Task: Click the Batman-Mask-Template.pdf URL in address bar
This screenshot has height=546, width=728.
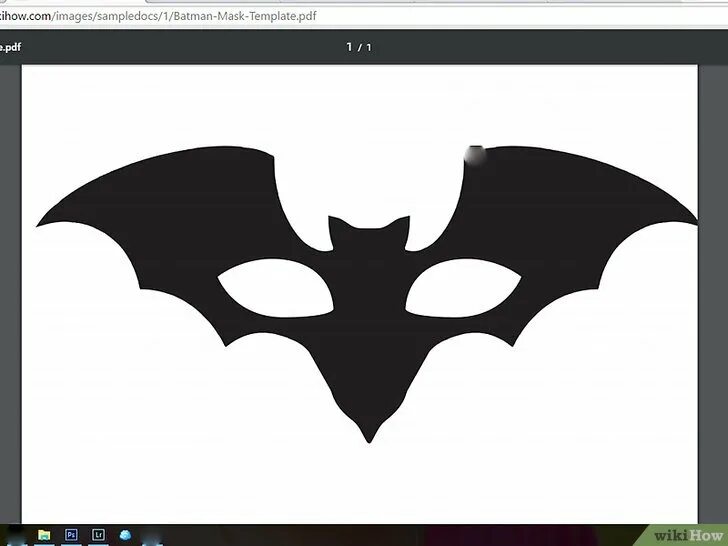Action: [158, 16]
